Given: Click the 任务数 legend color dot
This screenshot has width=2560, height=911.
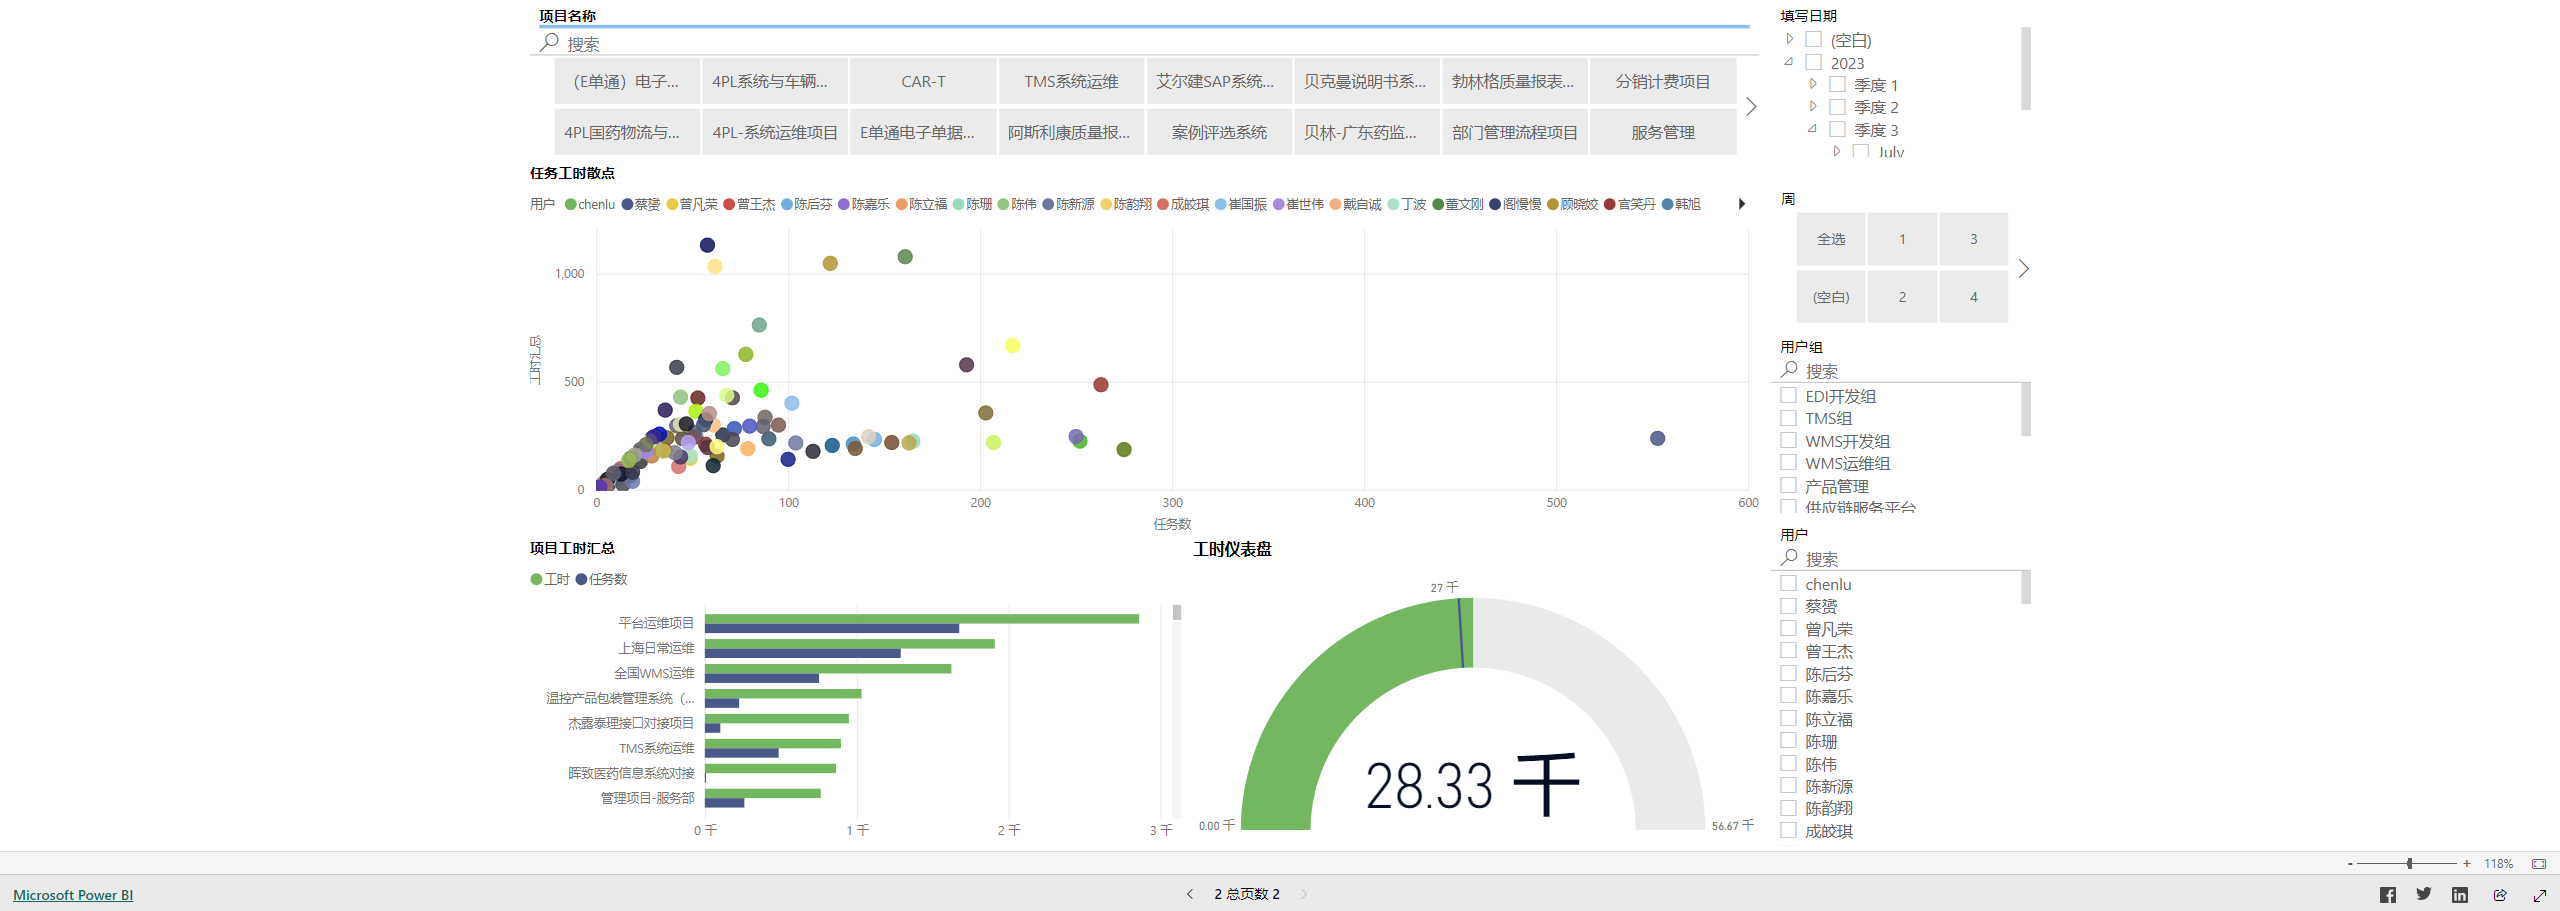Looking at the screenshot, I should [581, 579].
